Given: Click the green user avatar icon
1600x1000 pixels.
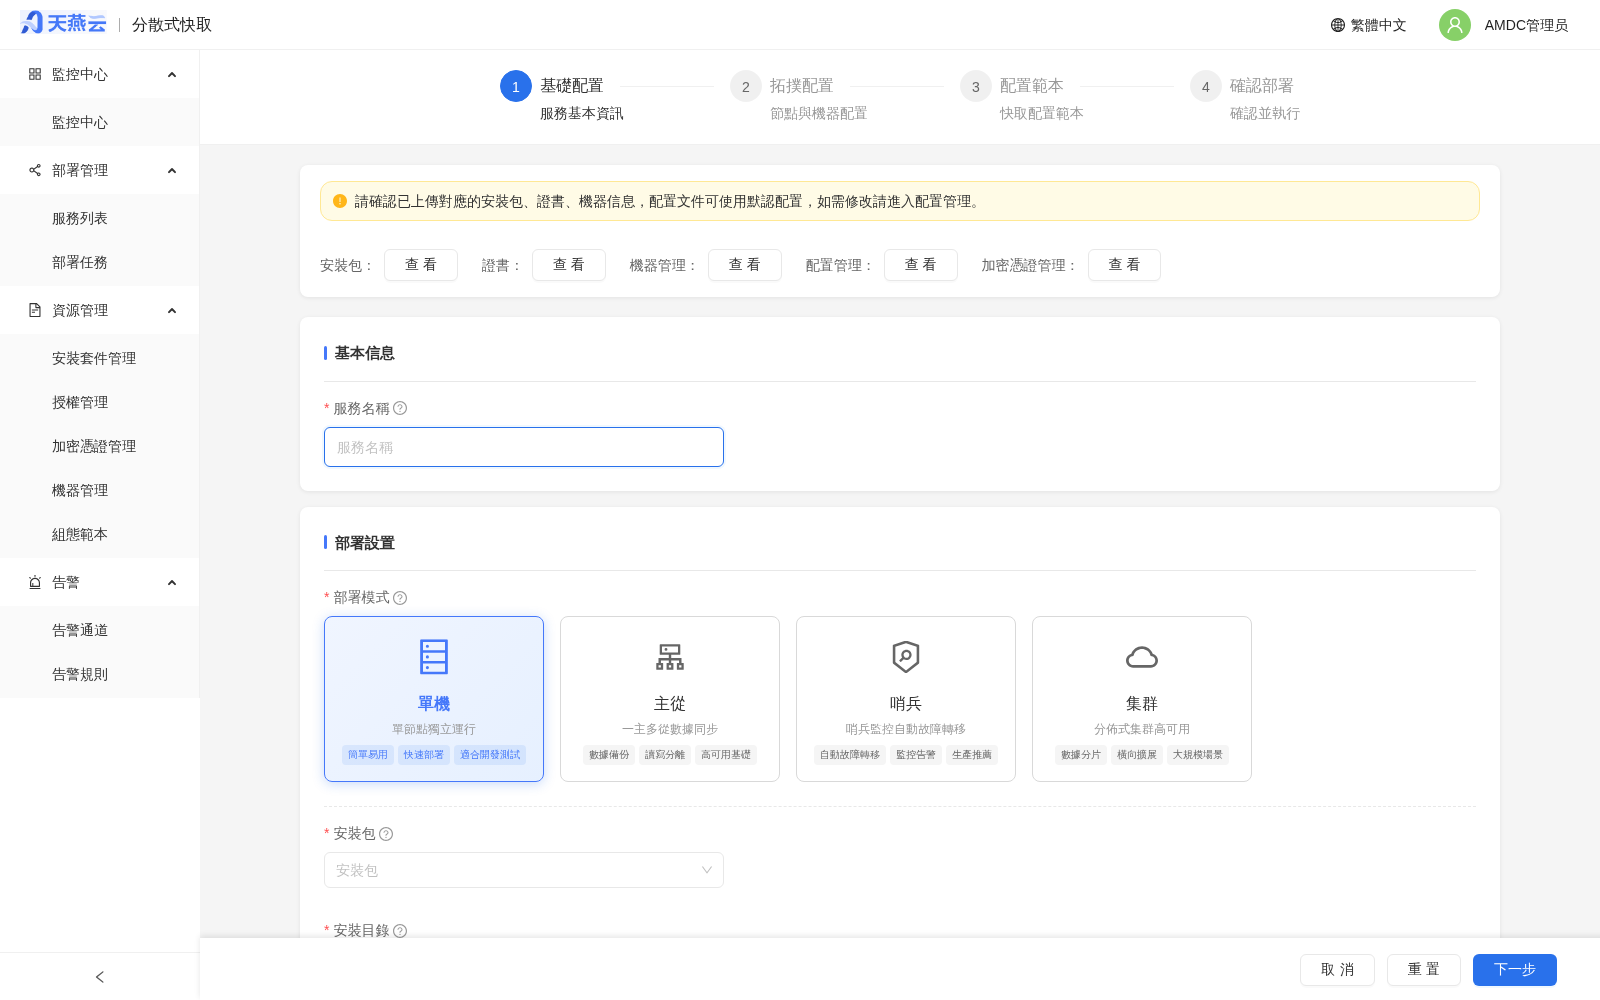Looking at the screenshot, I should pos(1455,25).
